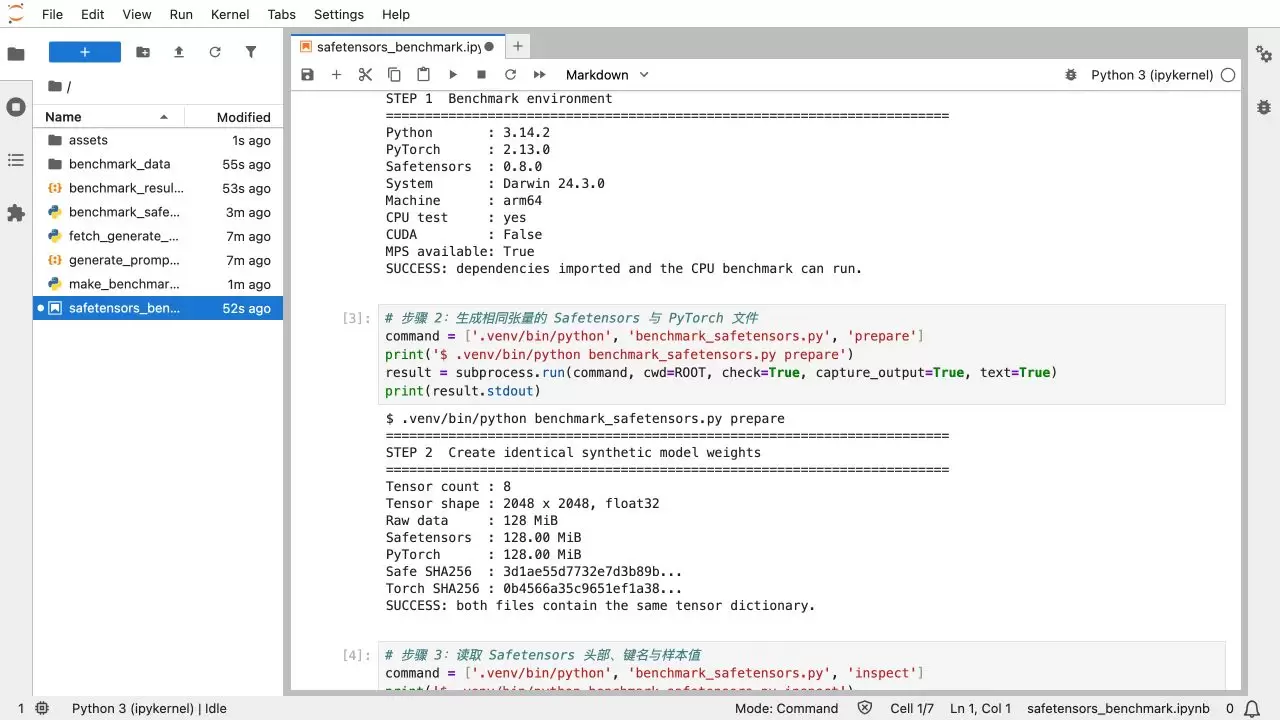Close the safetensors_benchmark.ipynb tab via dot

pos(489,47)
